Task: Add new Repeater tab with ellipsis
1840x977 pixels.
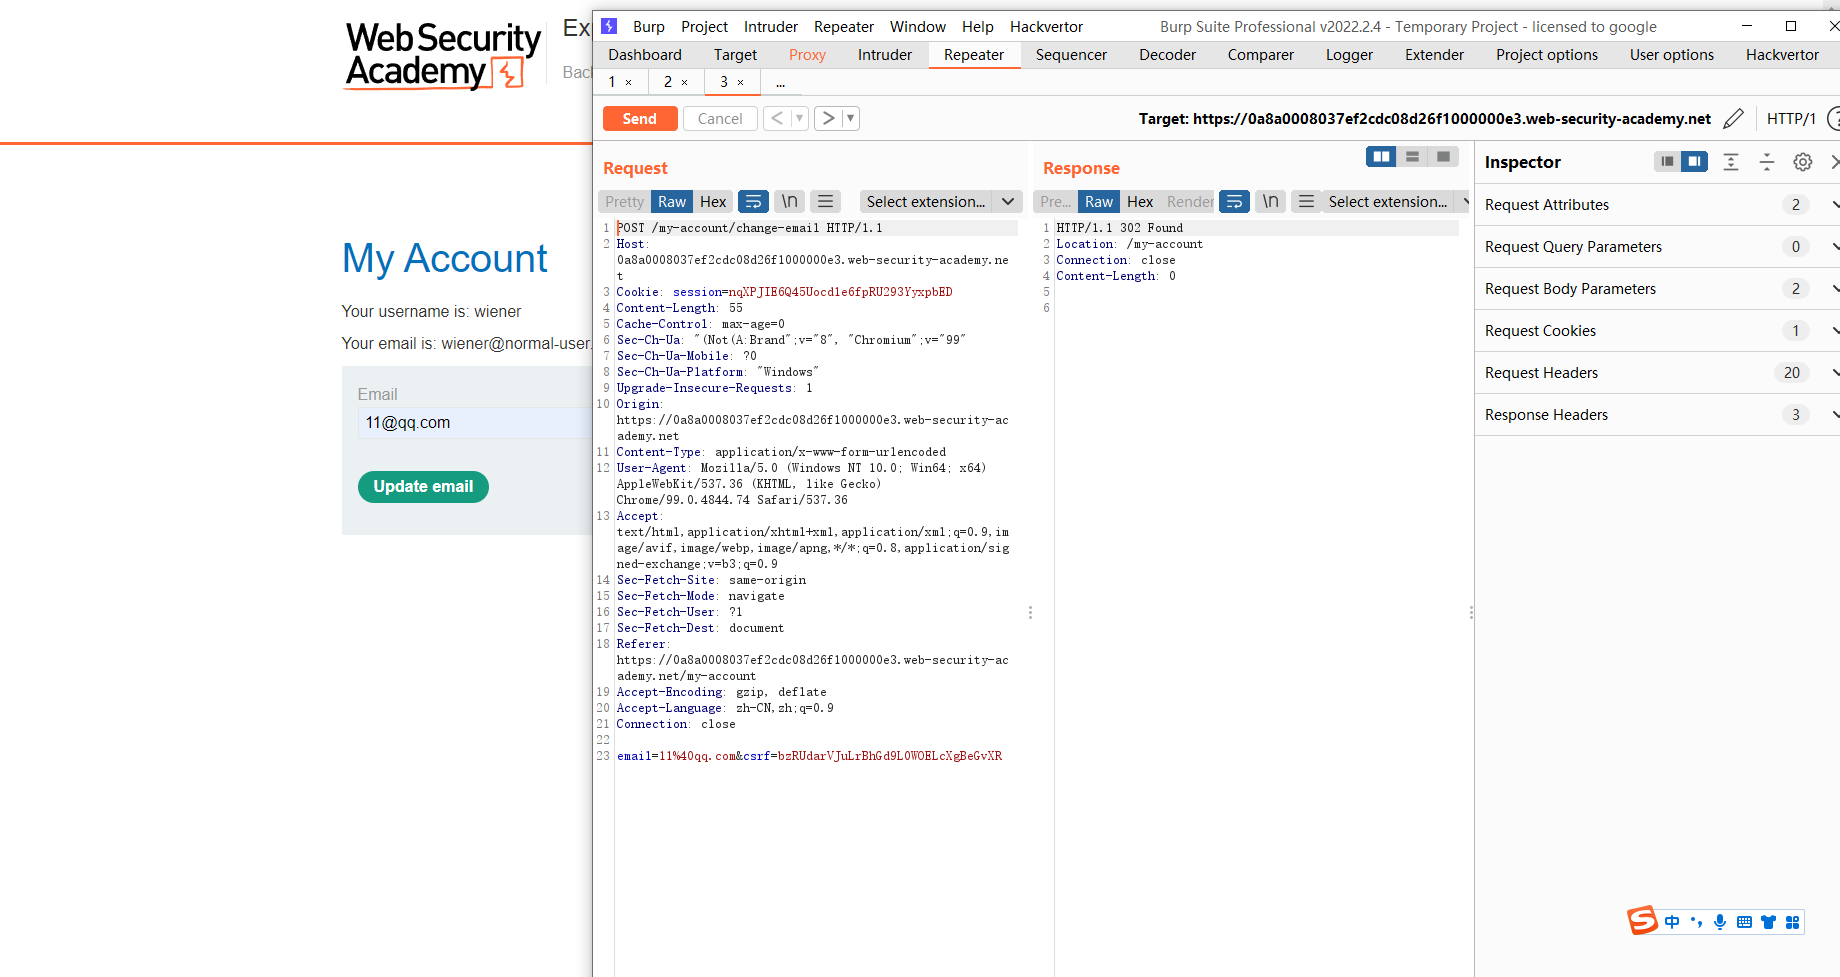Action: coord(781,82)
